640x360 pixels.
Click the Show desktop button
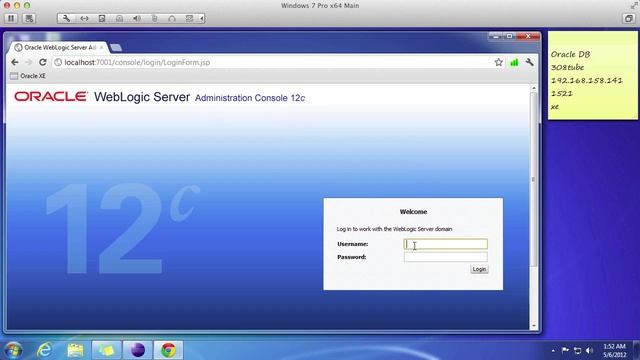pyautogui.click(x=637, y=350)
